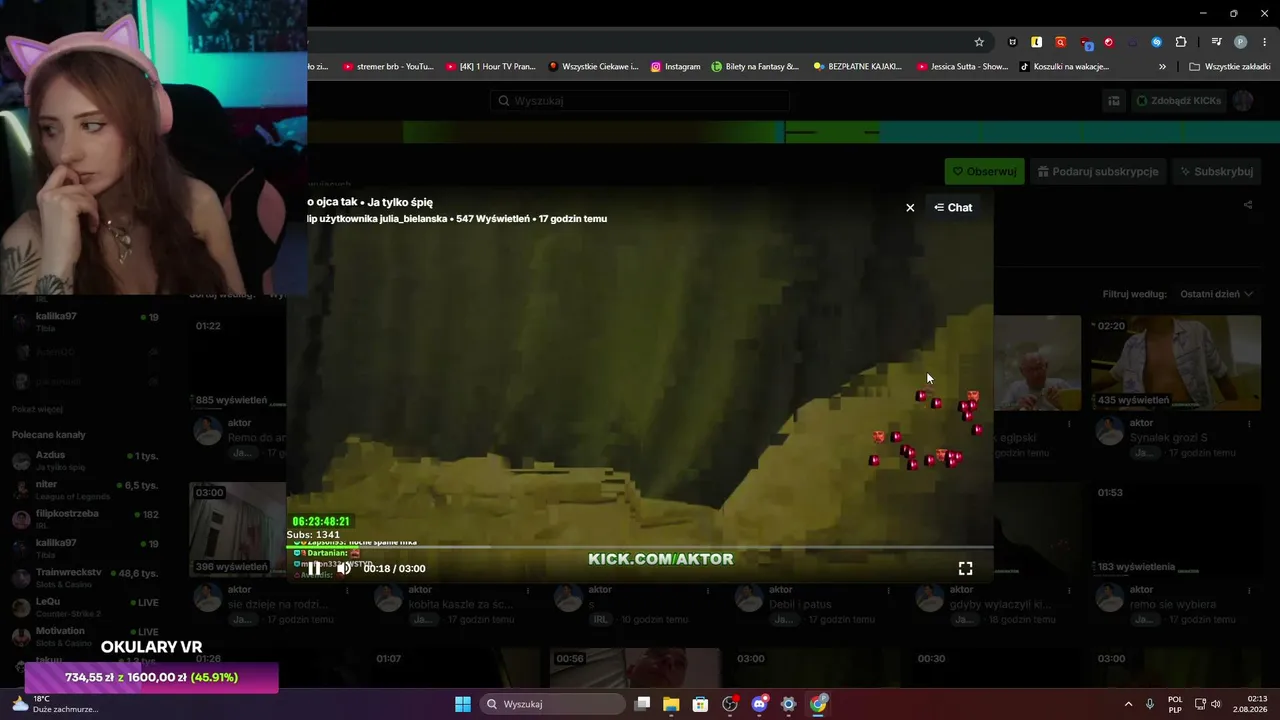Show more bookmarks with the double chevron
Viewport: 1280px width, 720px height.
[x=1162, y=67]
